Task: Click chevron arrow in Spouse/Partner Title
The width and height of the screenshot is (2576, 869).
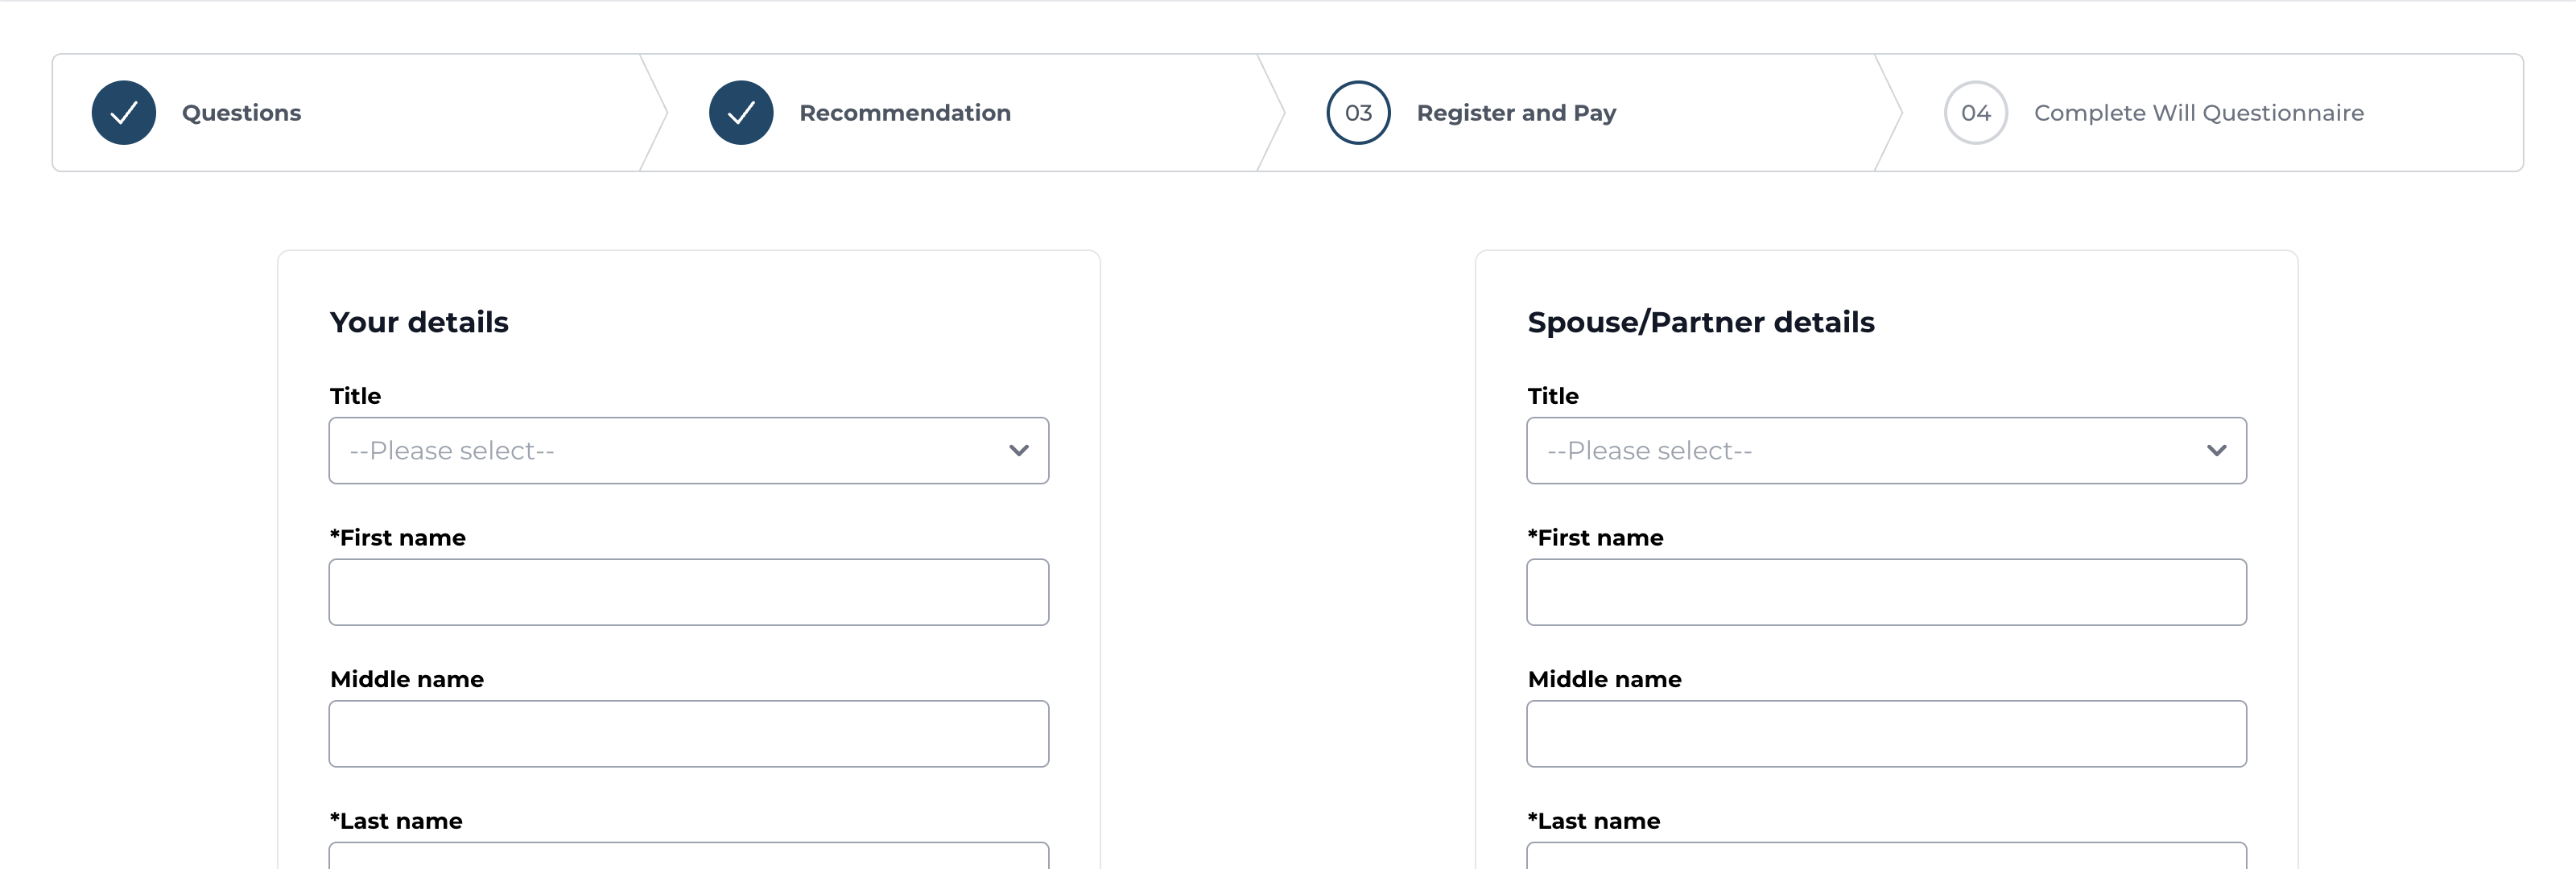Action: point(2216,451)
